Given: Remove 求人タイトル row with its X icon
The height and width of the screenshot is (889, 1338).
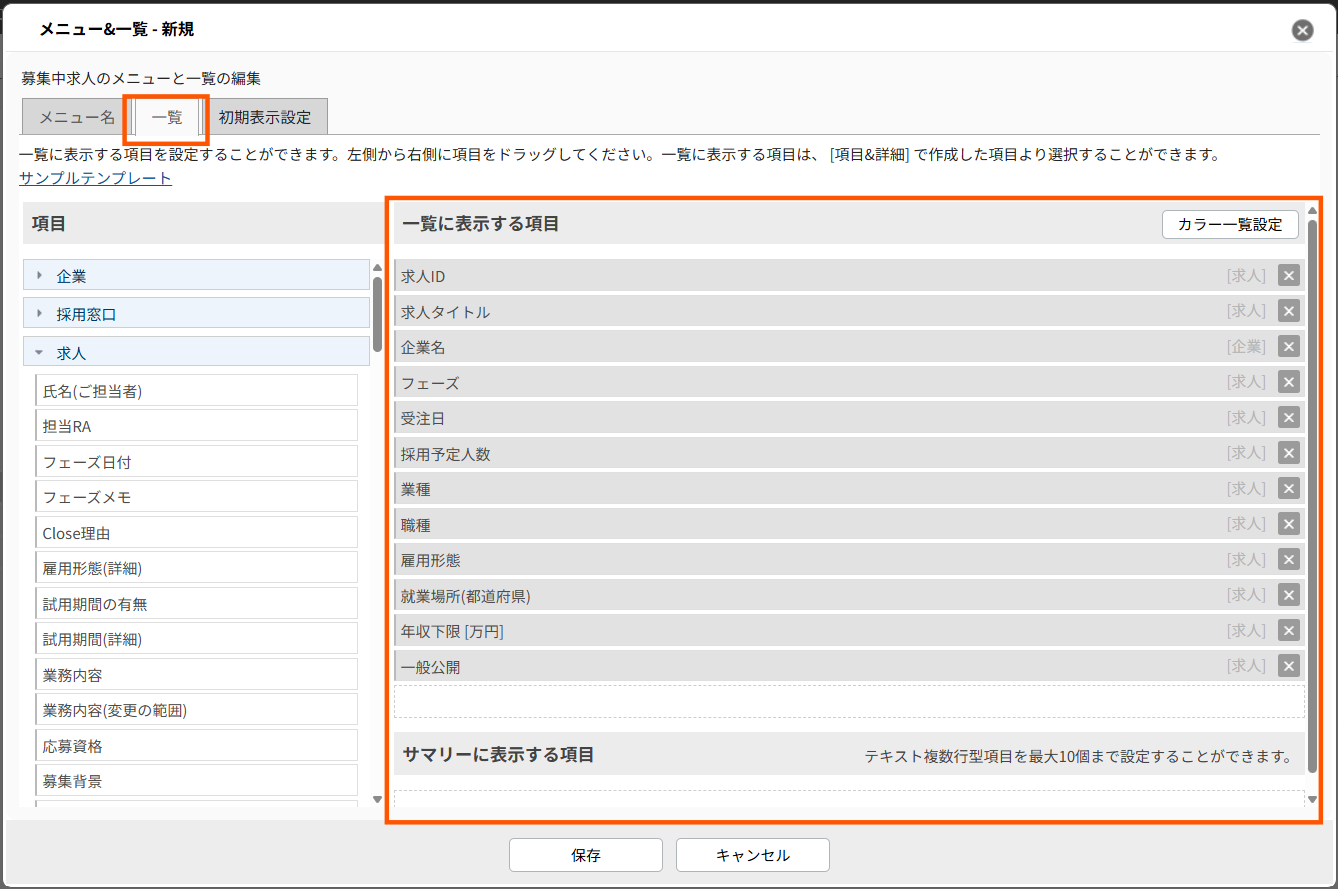Looking at the screenshot, I should point(1289,311).
